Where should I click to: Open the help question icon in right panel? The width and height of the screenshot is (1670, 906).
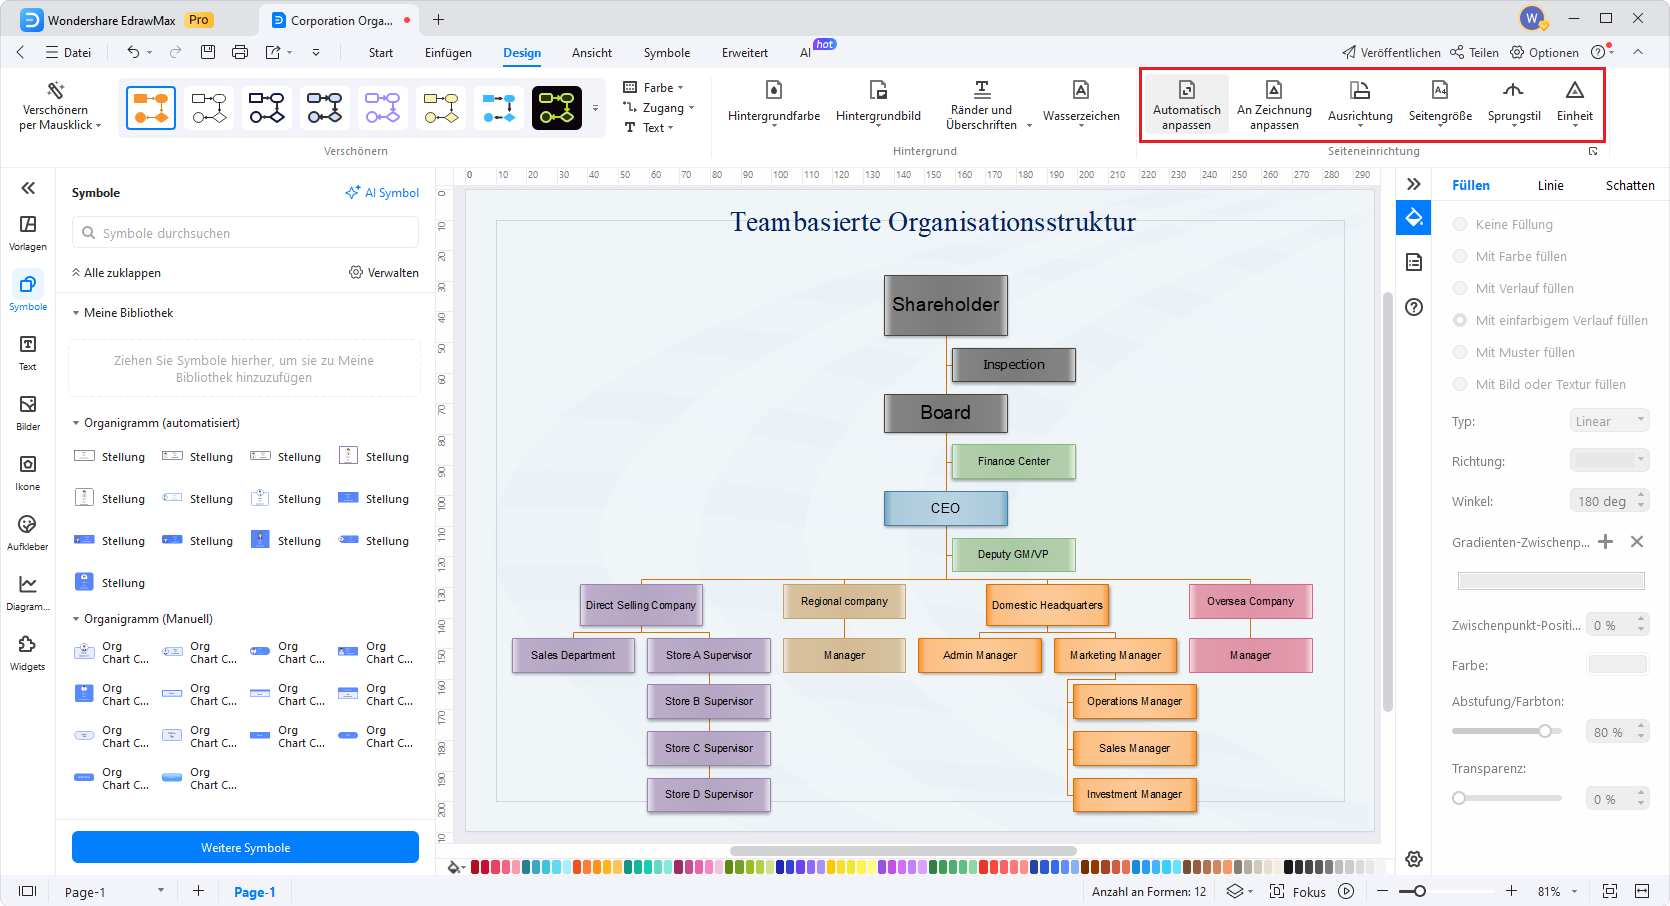click(x=1414, y=307)
